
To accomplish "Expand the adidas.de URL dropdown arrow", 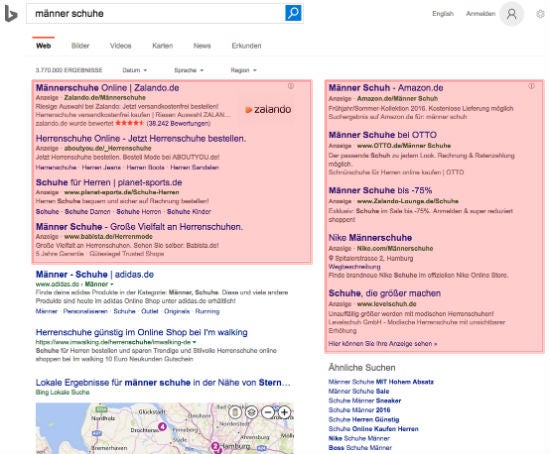I will point(112,284).
